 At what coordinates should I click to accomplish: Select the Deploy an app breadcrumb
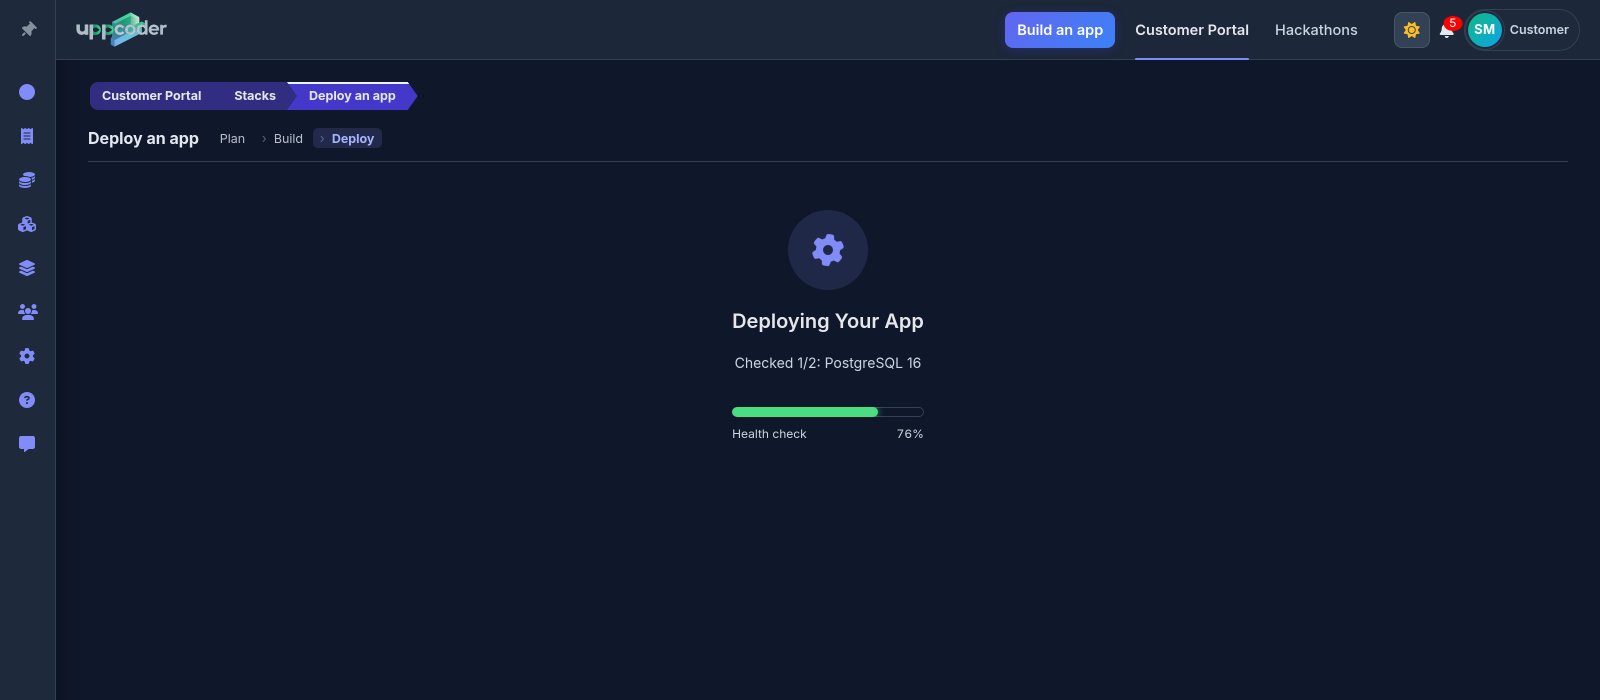[x=352, y=96]
